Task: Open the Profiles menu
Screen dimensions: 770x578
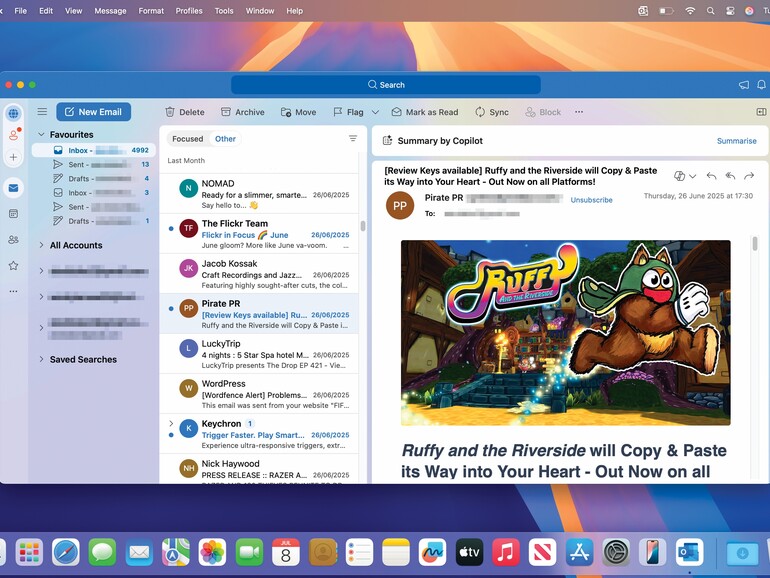Action: 189,11
